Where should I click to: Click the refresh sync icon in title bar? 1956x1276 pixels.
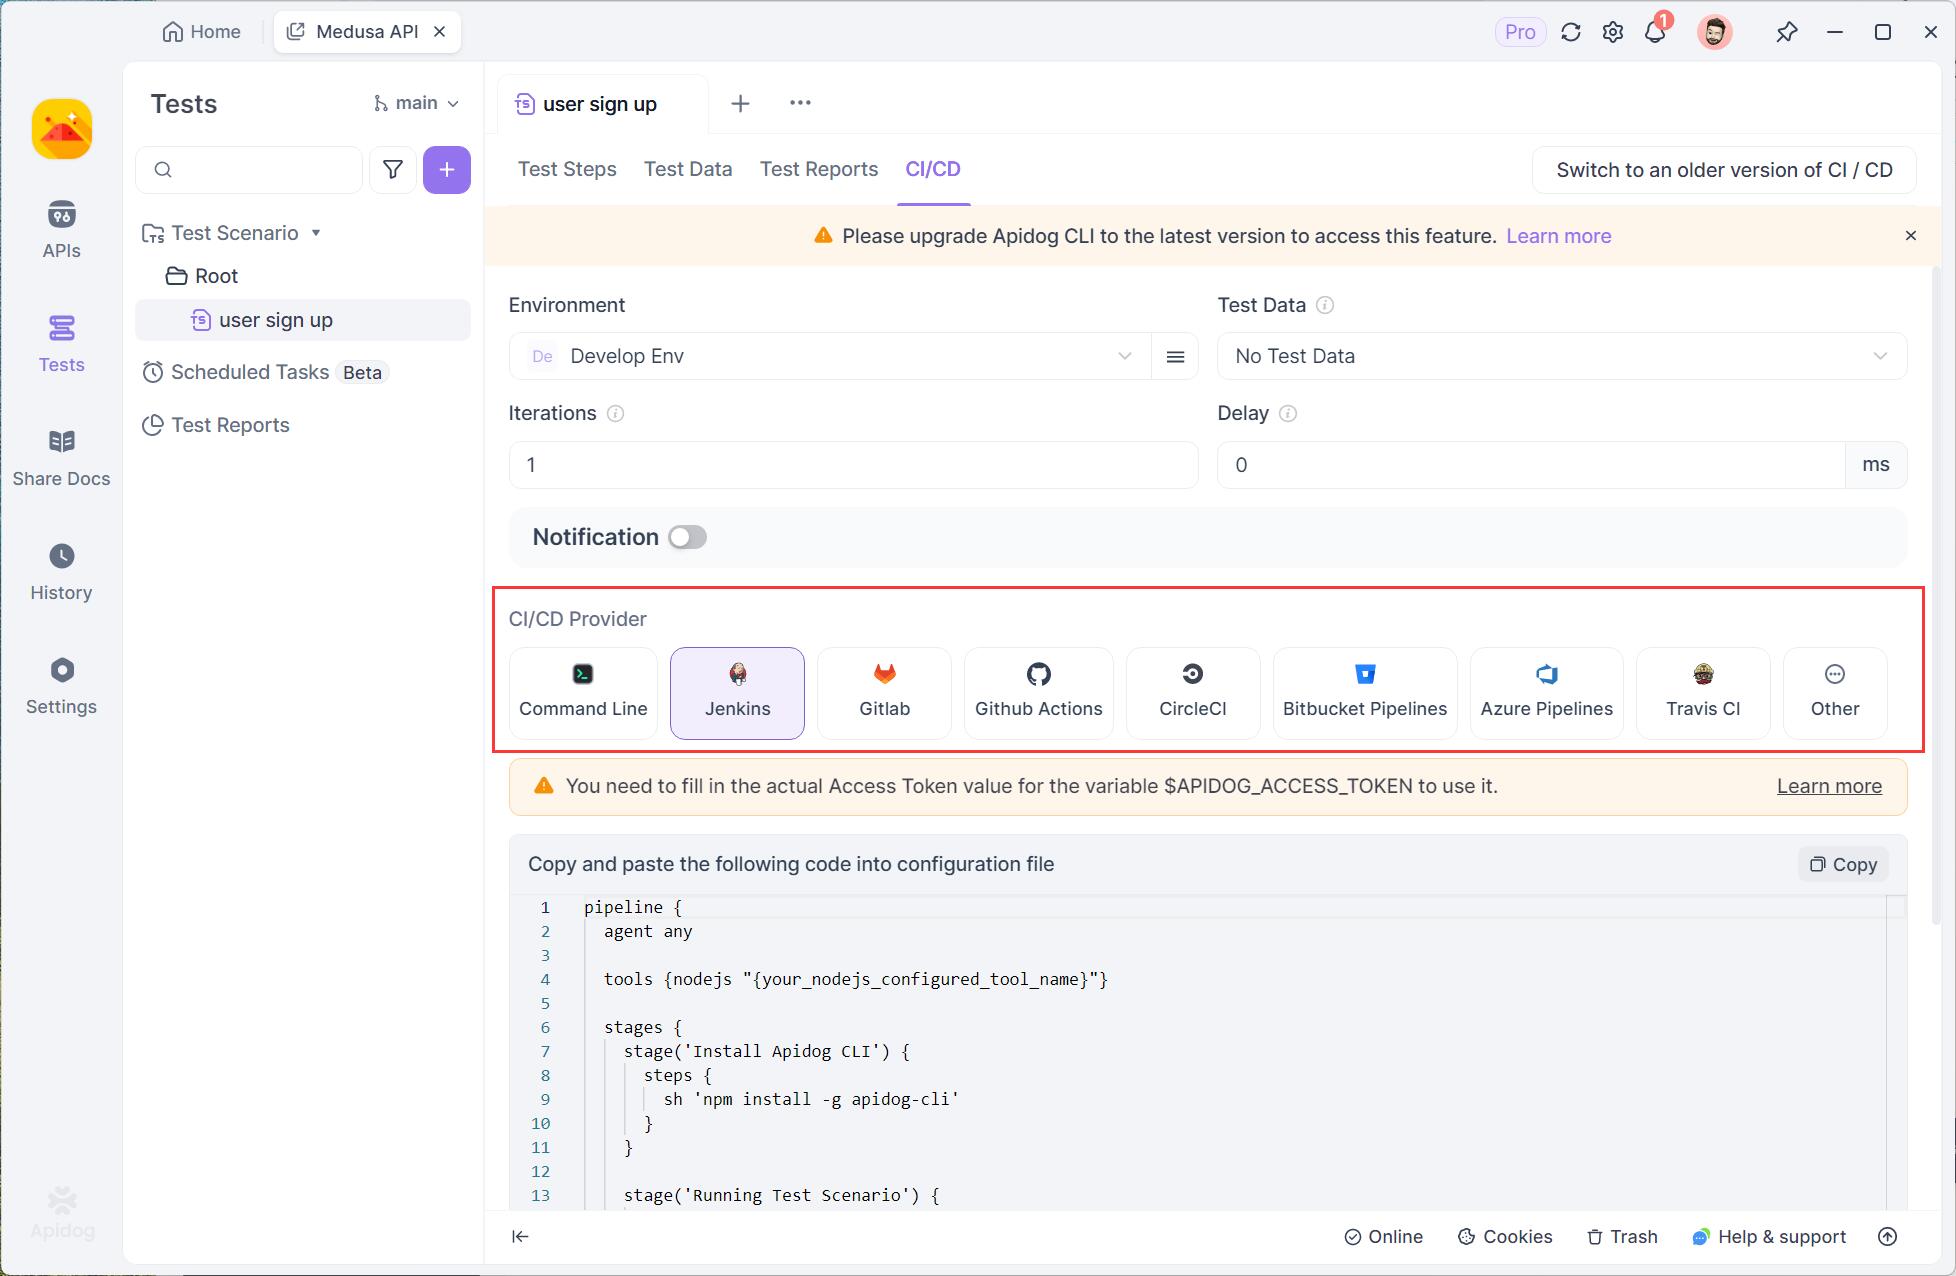click(x=1571, y=32)
